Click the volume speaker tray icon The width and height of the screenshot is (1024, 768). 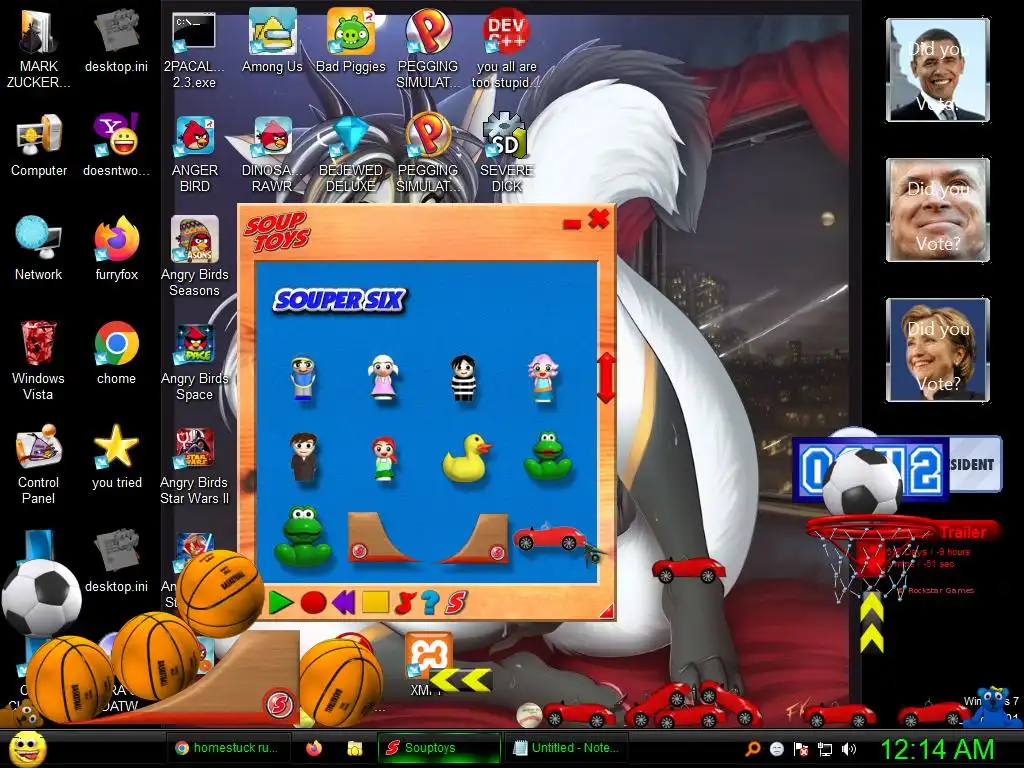click(x=848, y=749)
